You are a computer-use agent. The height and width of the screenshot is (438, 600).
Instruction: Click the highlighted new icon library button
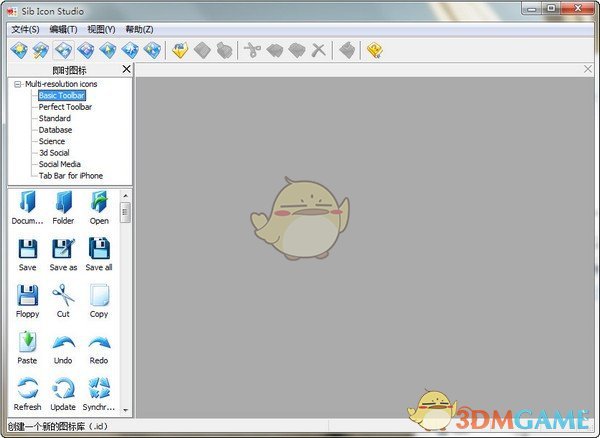click(x=63, y=50)
